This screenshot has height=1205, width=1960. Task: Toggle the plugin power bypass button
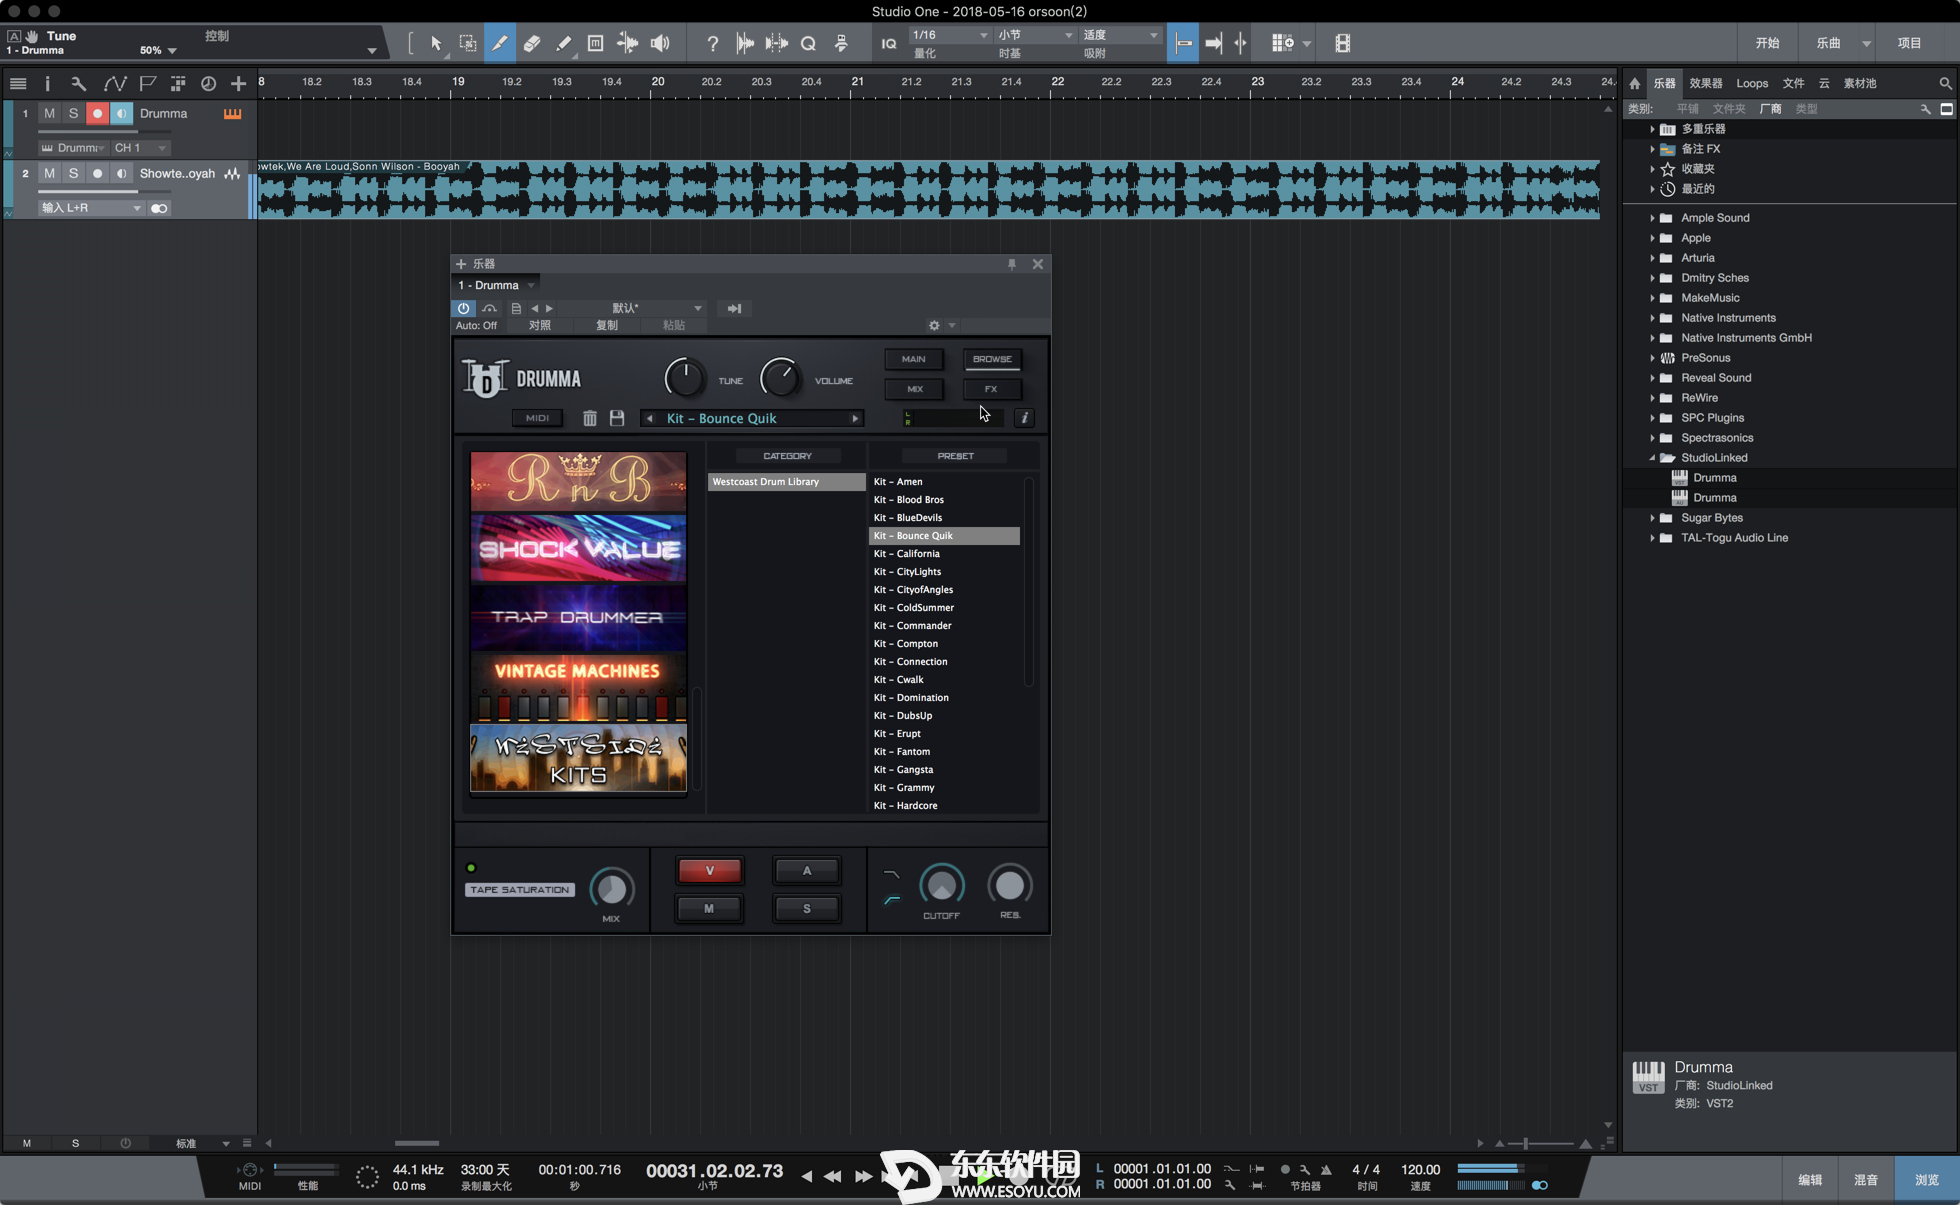(463, 308)
